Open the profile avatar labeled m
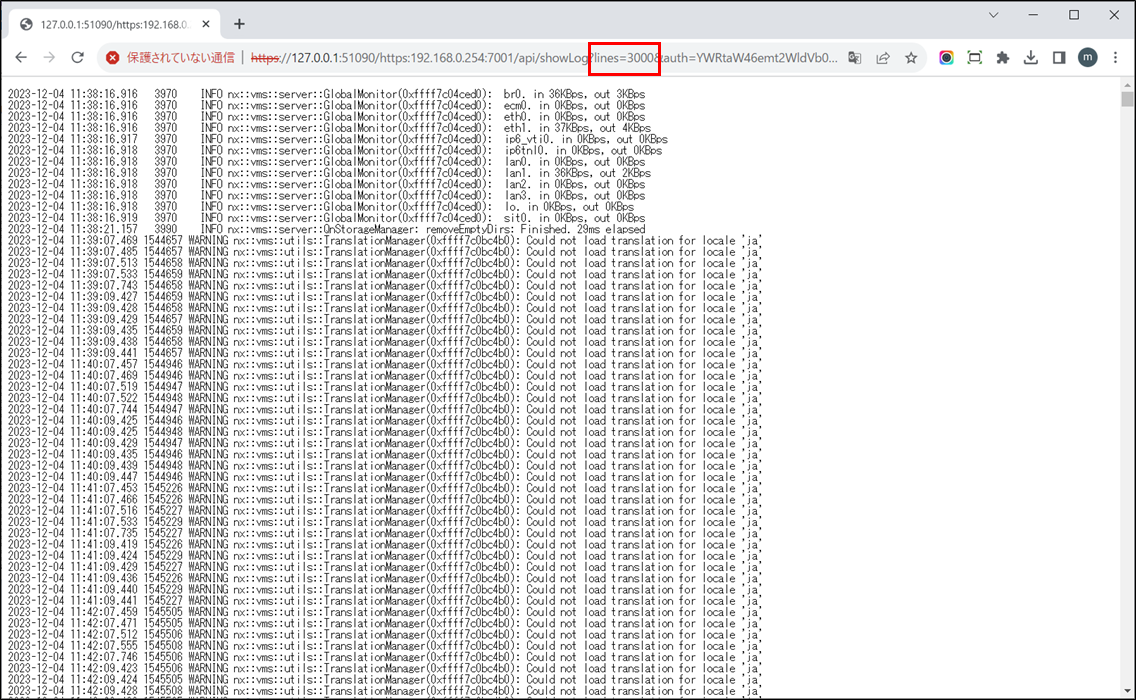 1087,59
